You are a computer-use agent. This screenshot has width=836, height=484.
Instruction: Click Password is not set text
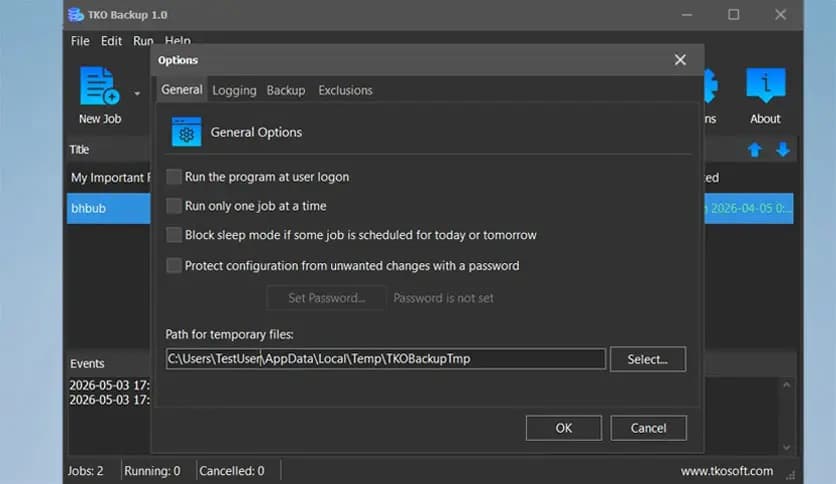[x=443, y=298]
